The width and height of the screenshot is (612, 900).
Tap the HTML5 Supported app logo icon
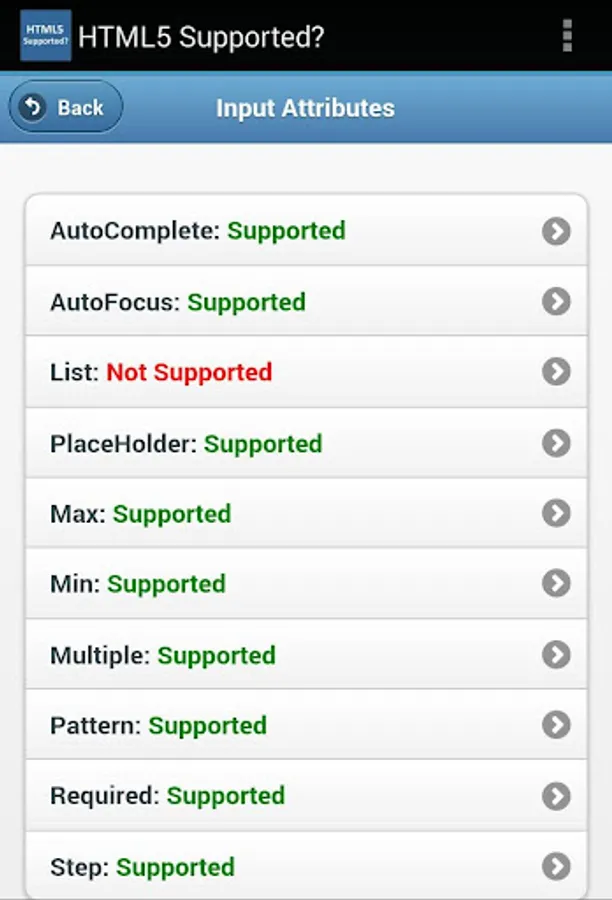click(45, 36)
